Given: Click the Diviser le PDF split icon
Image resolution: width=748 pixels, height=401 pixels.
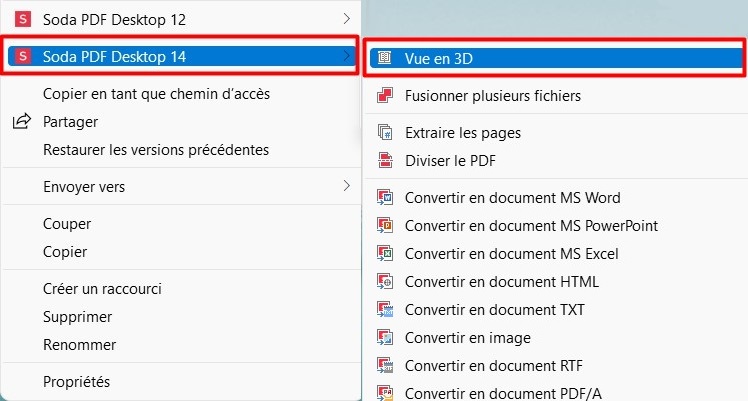Looking at the screenshot, I should pyautogui.click(x=384, y=160).
